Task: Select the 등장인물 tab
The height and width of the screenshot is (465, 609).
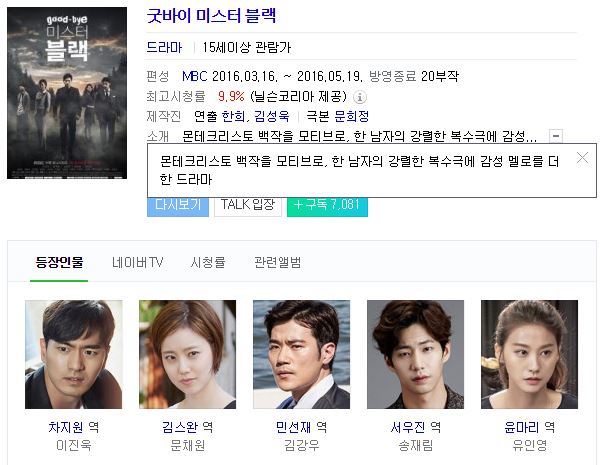Action: pos(59,263)
